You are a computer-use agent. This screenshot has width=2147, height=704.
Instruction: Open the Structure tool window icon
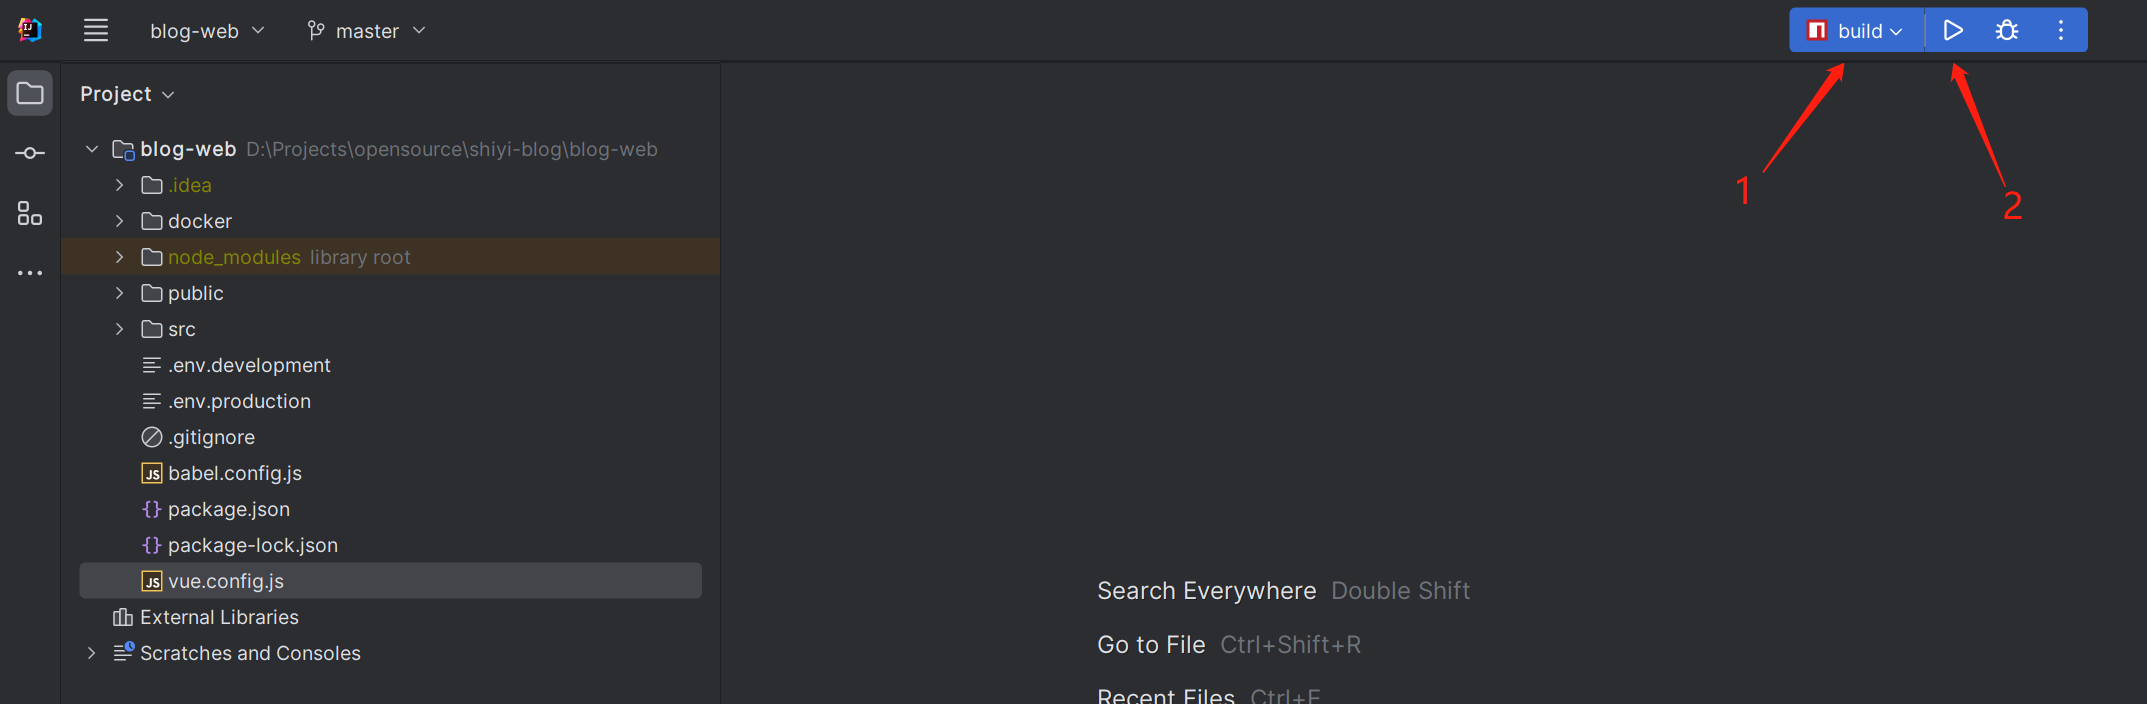(30, 213)
